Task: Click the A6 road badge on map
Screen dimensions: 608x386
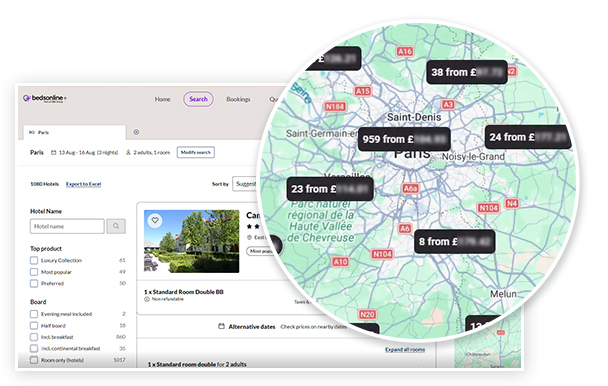Action: click(405, 228)
